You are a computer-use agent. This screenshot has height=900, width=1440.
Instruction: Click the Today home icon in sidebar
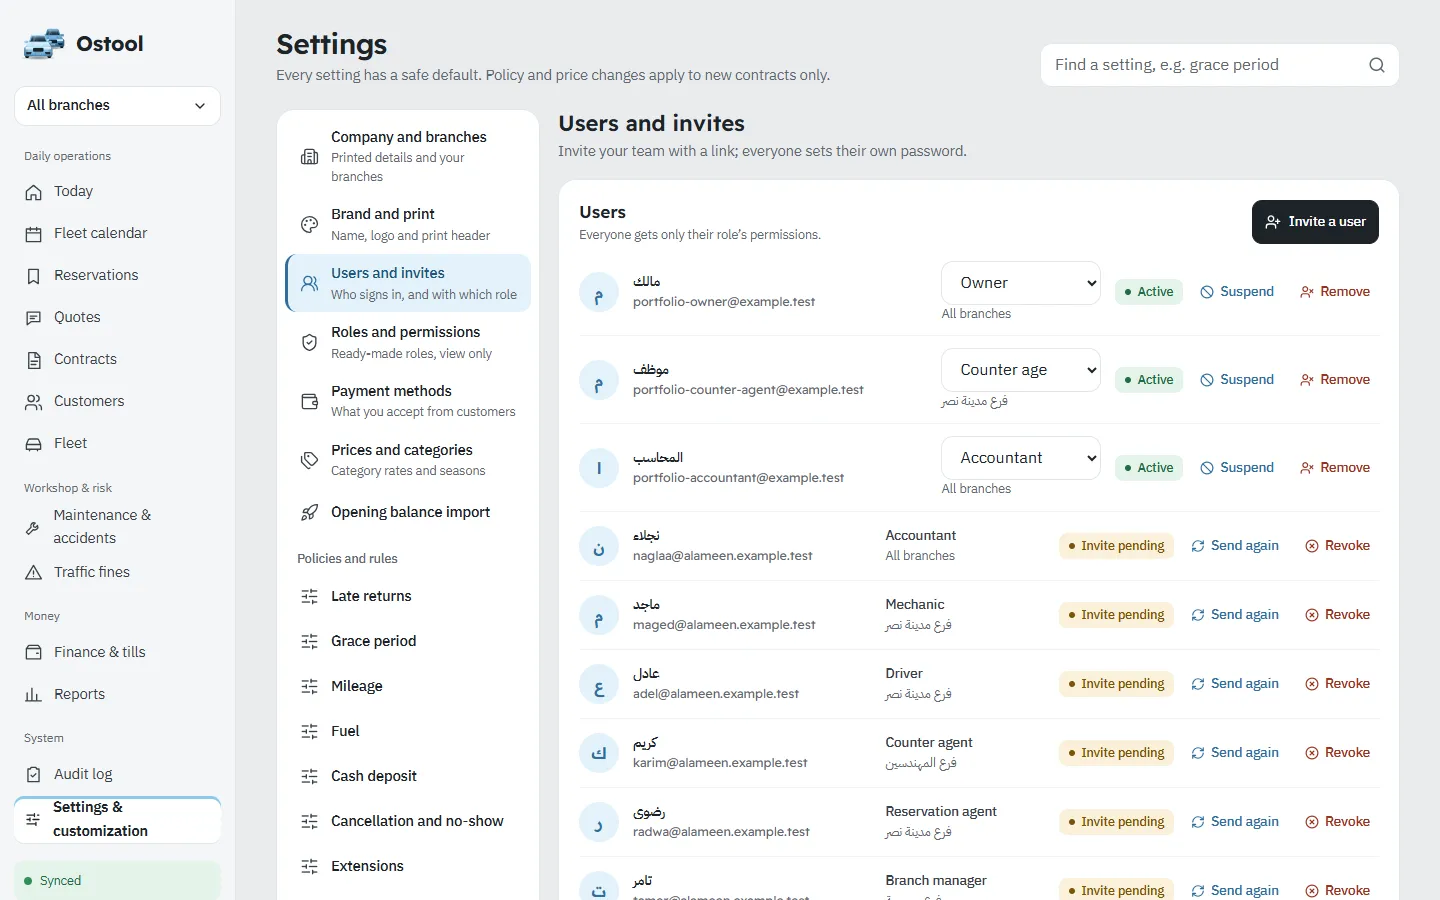[x=34, y=192]
